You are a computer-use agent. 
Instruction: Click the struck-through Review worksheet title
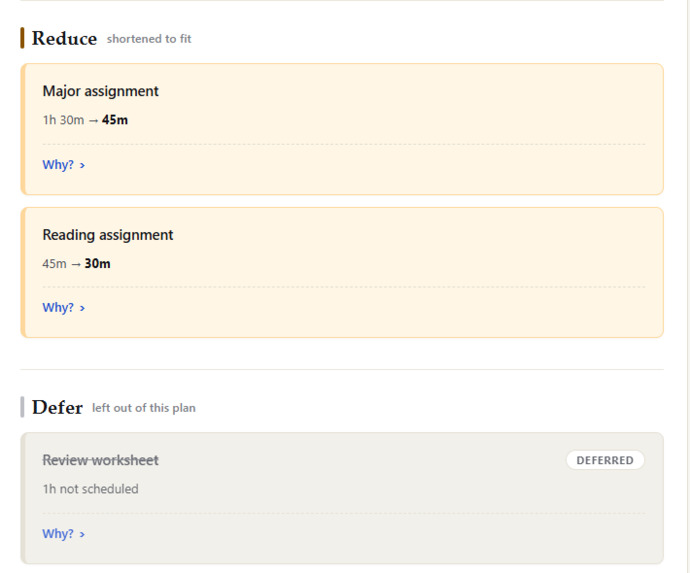[100, 460]
